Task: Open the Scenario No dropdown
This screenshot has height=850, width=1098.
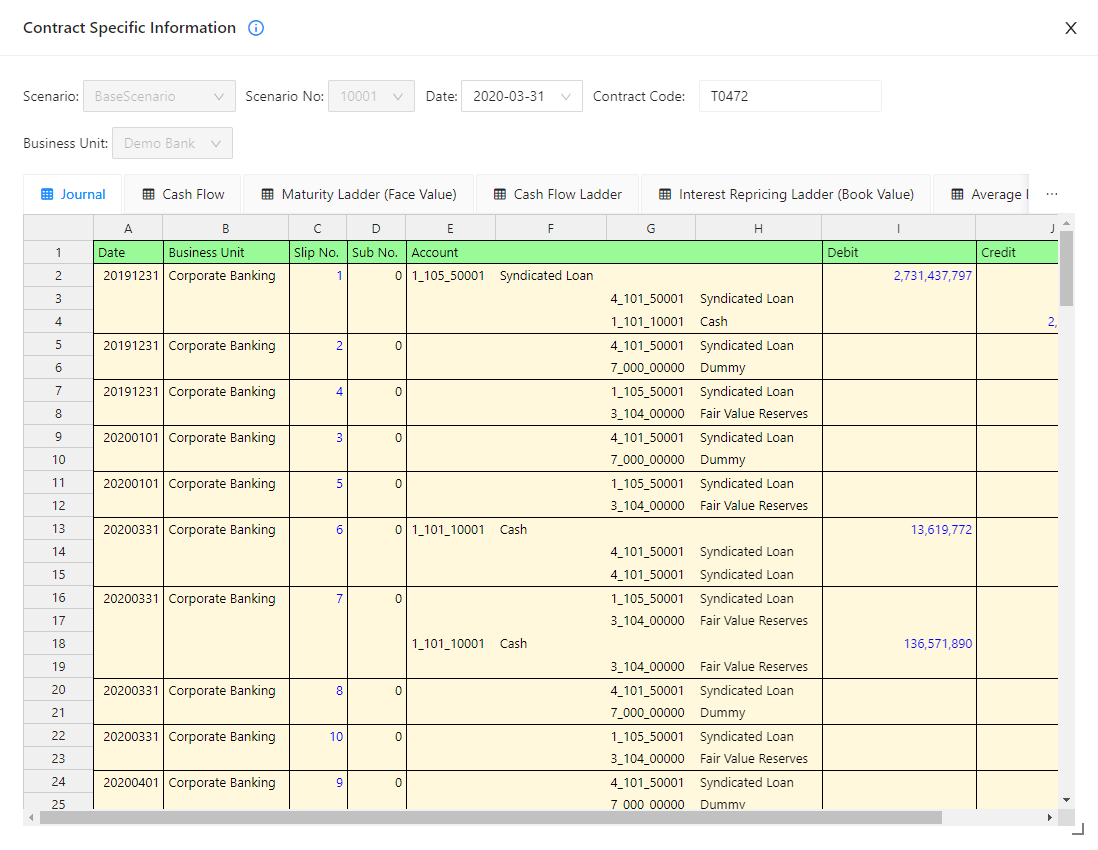Action: 371,97
